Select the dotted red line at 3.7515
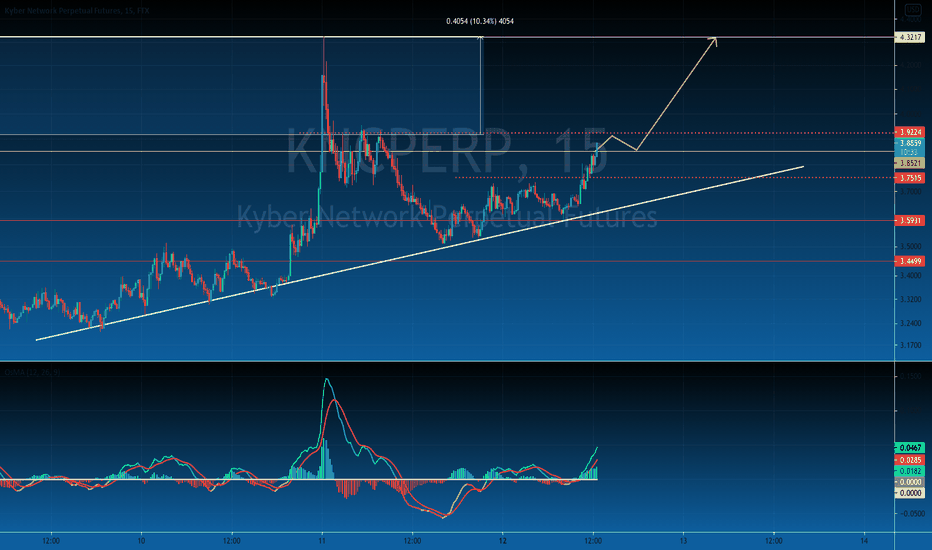The image size is (932, 550). [675, 177]
